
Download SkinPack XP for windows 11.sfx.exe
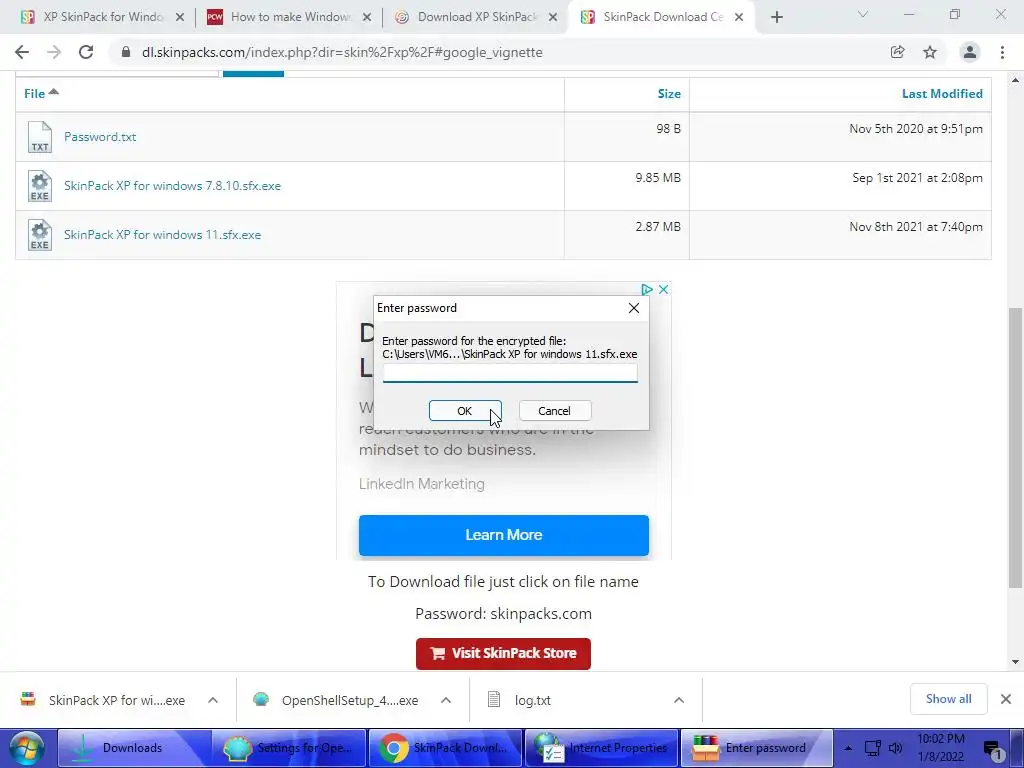(162, 234)
